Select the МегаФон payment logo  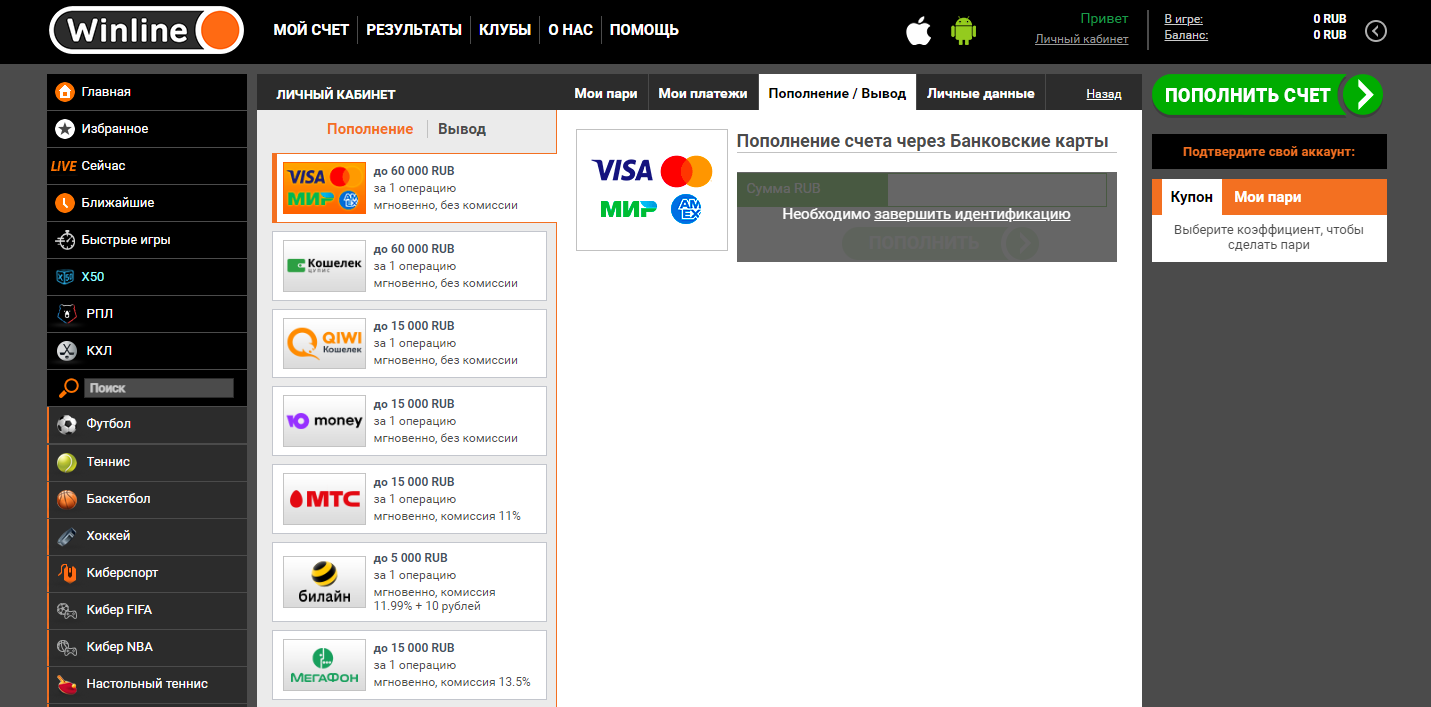click(x=324, y=667)
